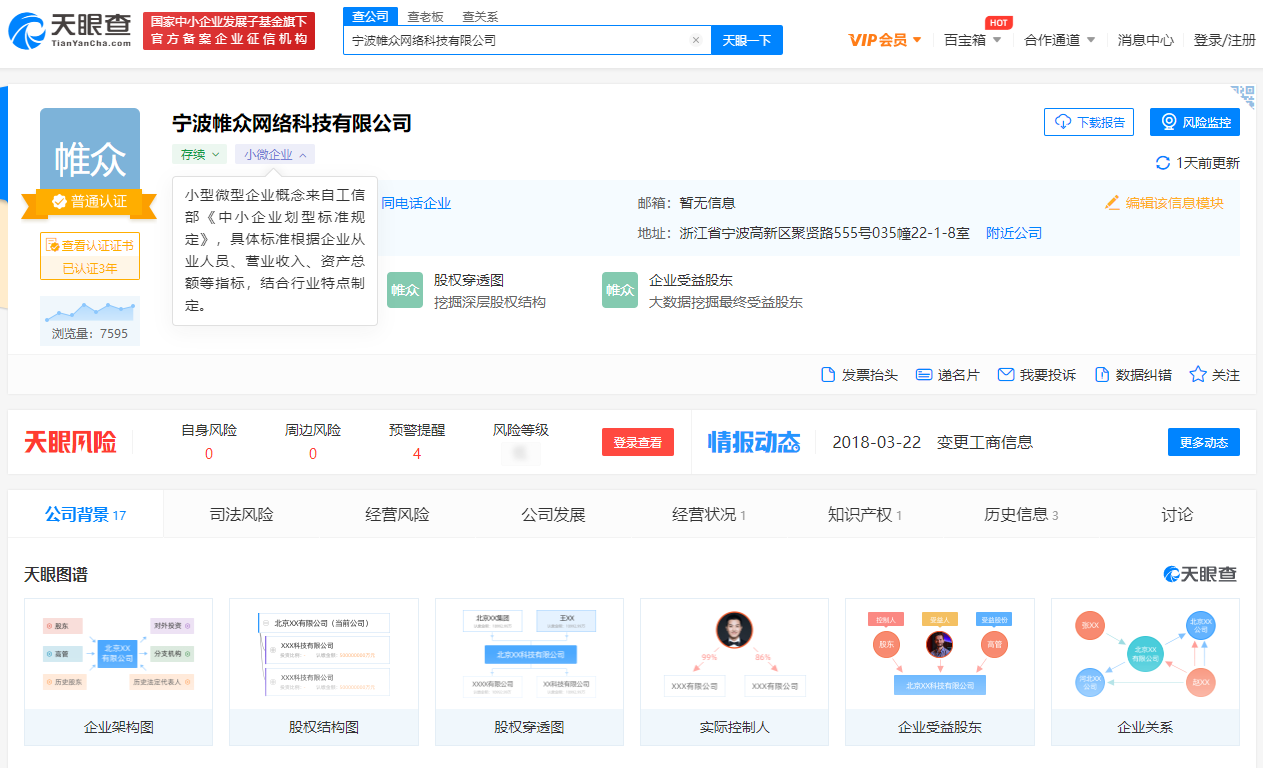Expand the 百宝箱 dropdown menu

point(972,40)
